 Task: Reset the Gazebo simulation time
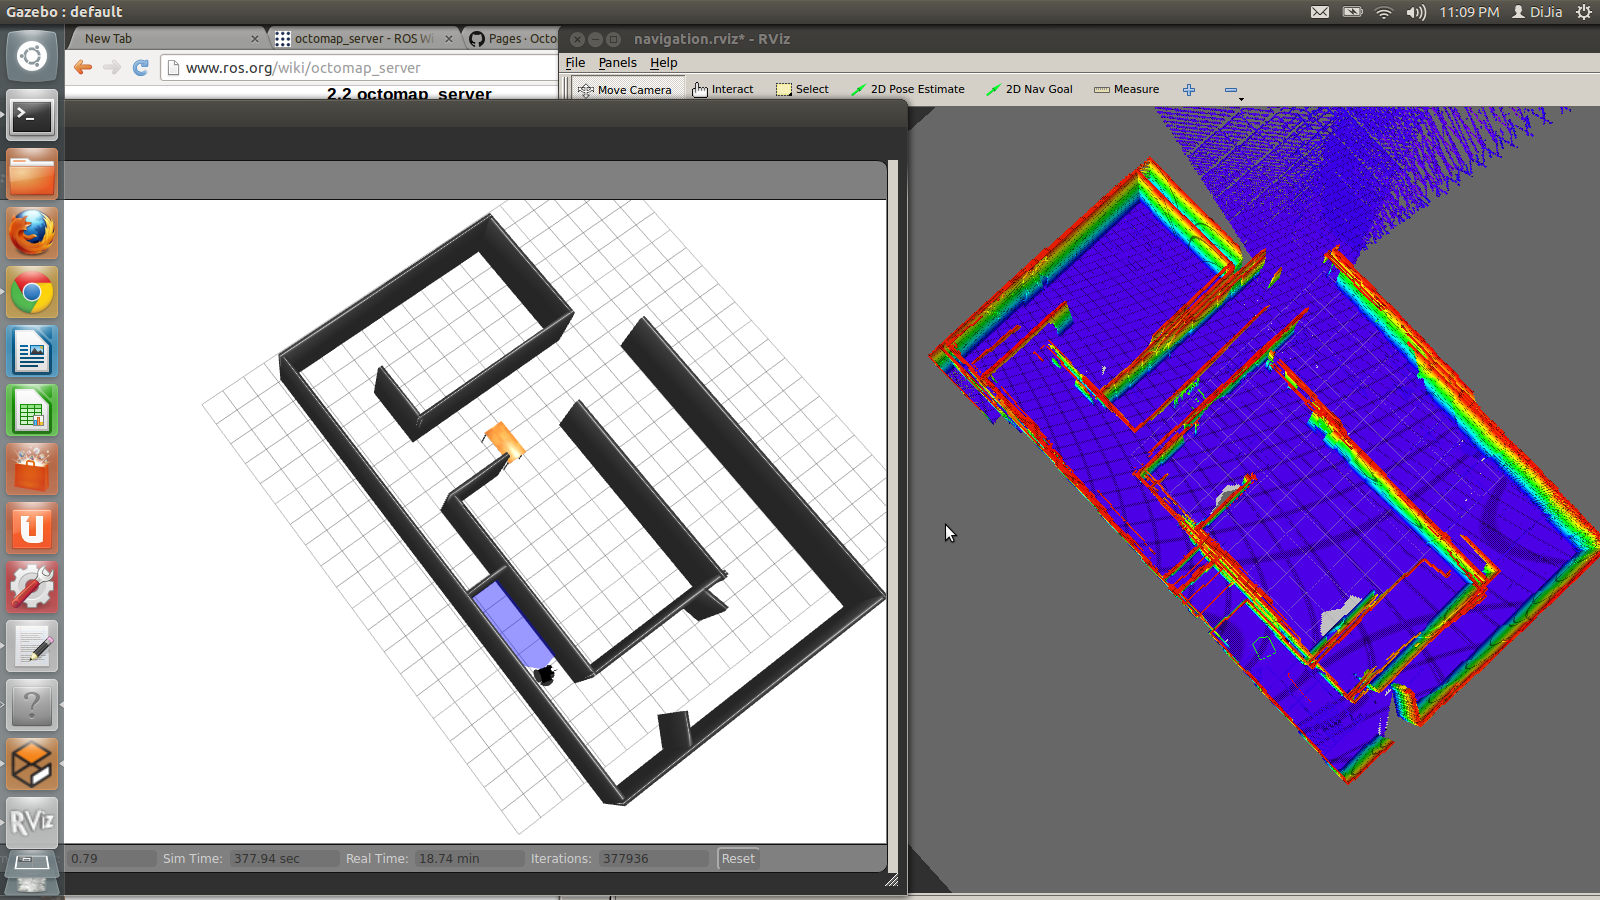738,858
